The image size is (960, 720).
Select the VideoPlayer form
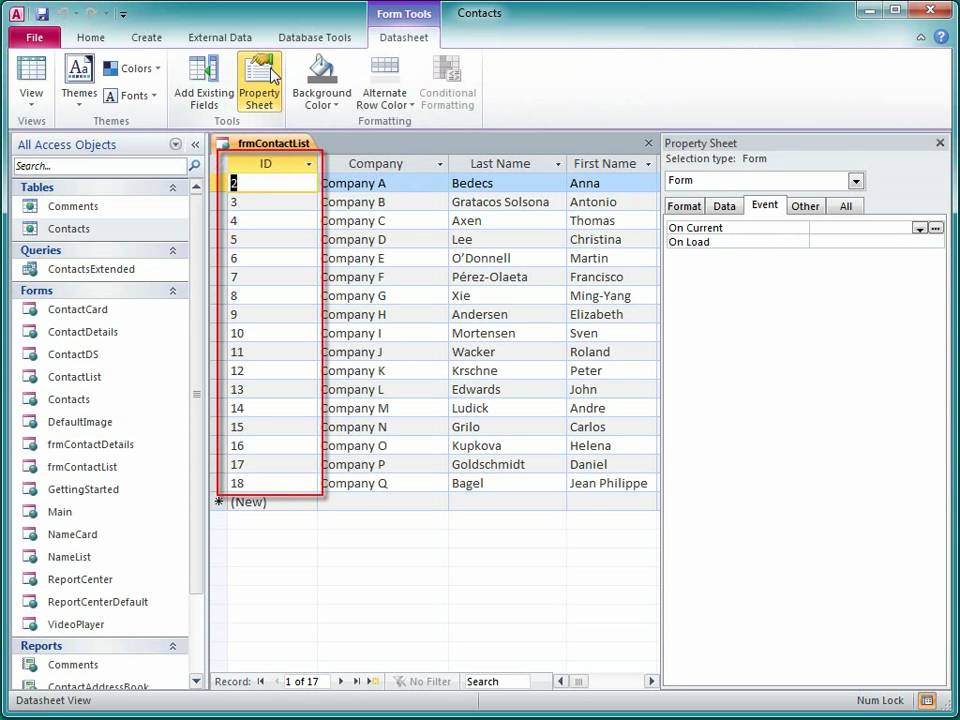[x=100, y=624]
